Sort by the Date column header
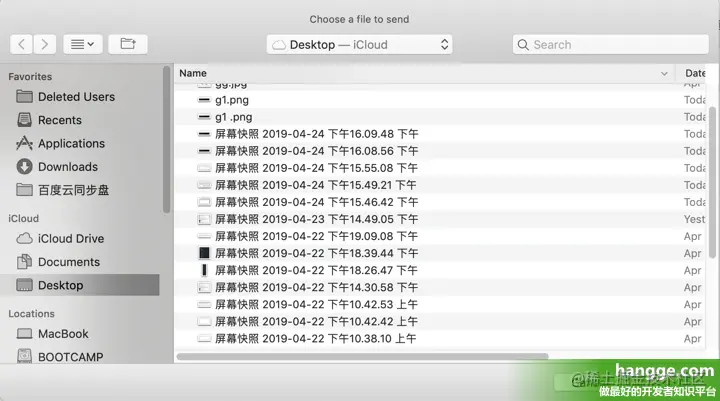The image size is (720, 401). [x=694, y=73]
